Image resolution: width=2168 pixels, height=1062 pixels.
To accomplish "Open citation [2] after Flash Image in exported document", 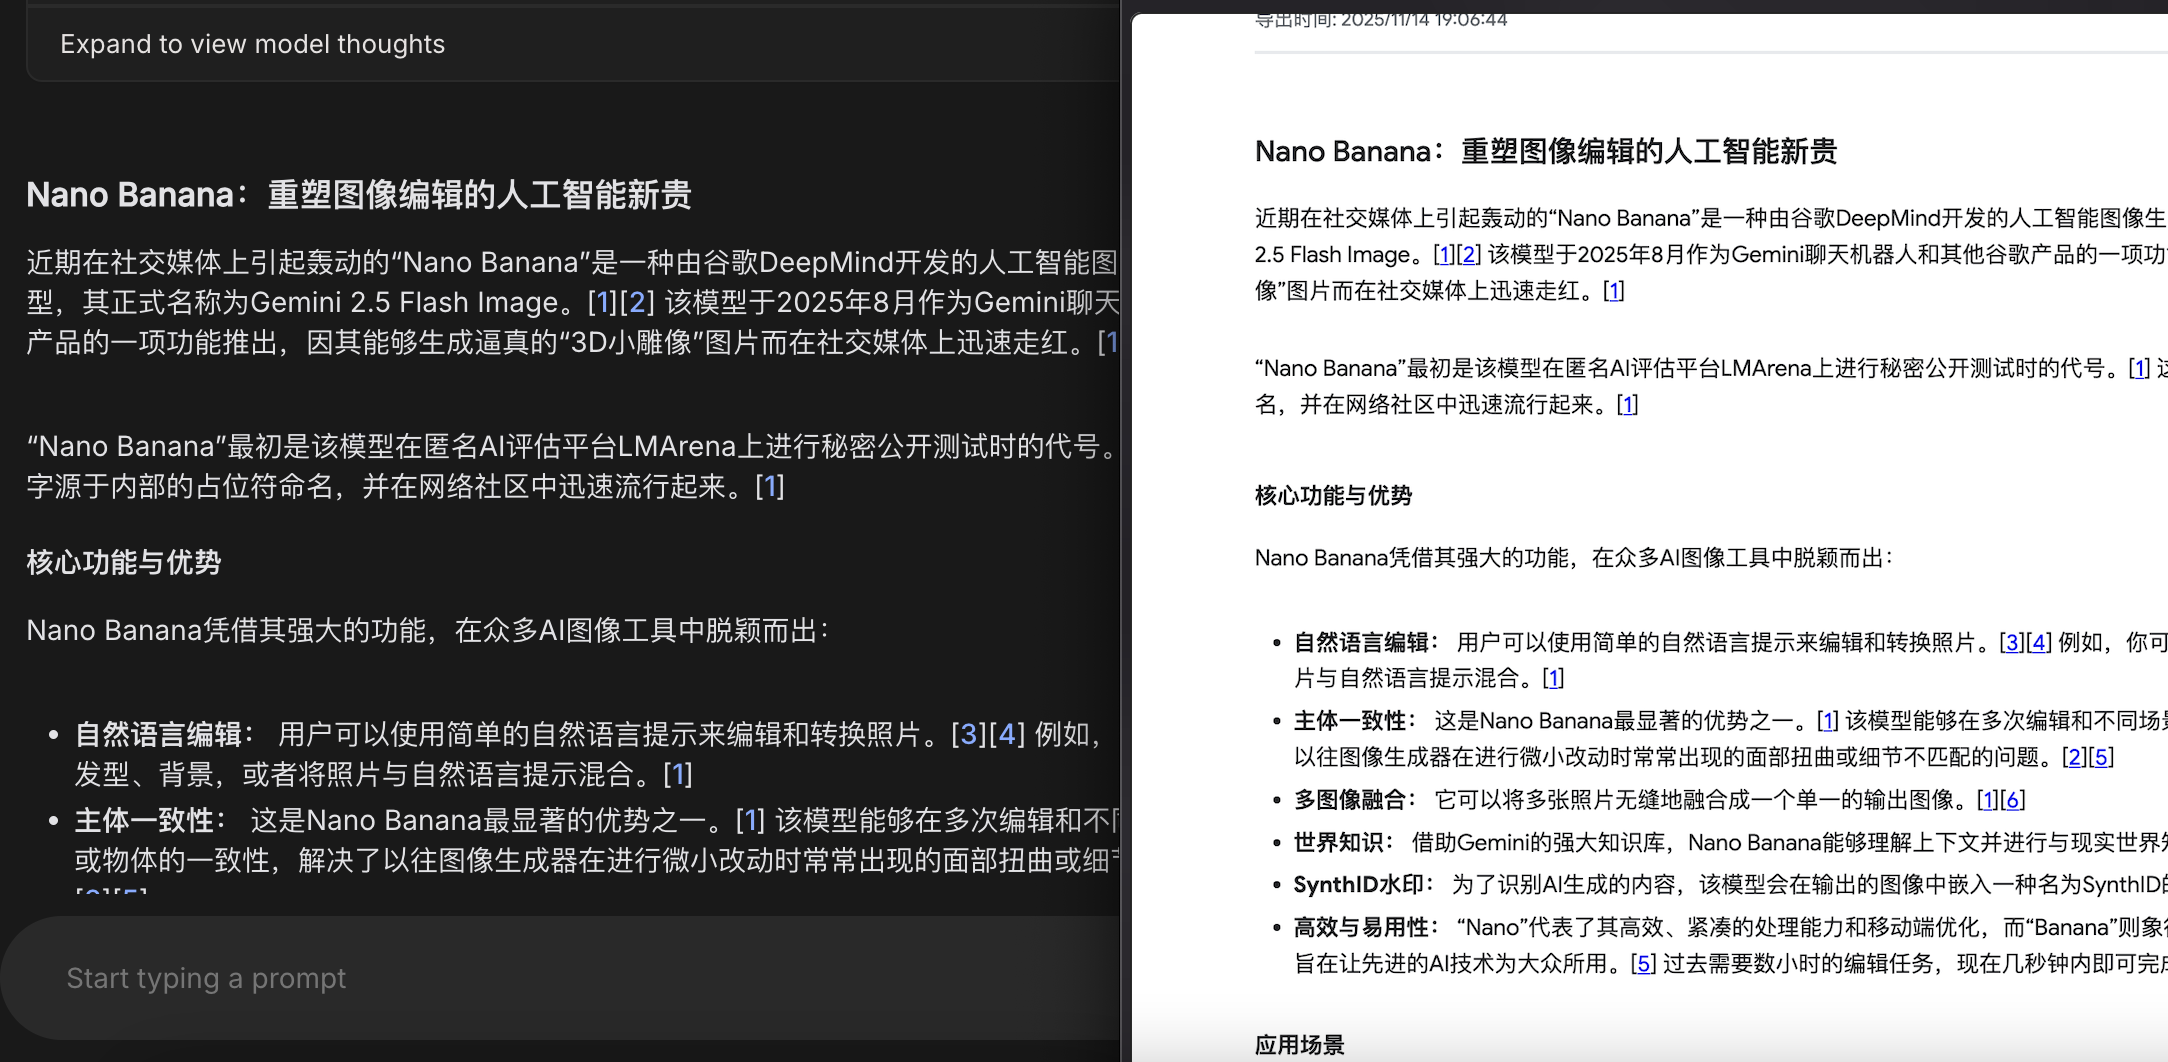I will (1467, 254).
